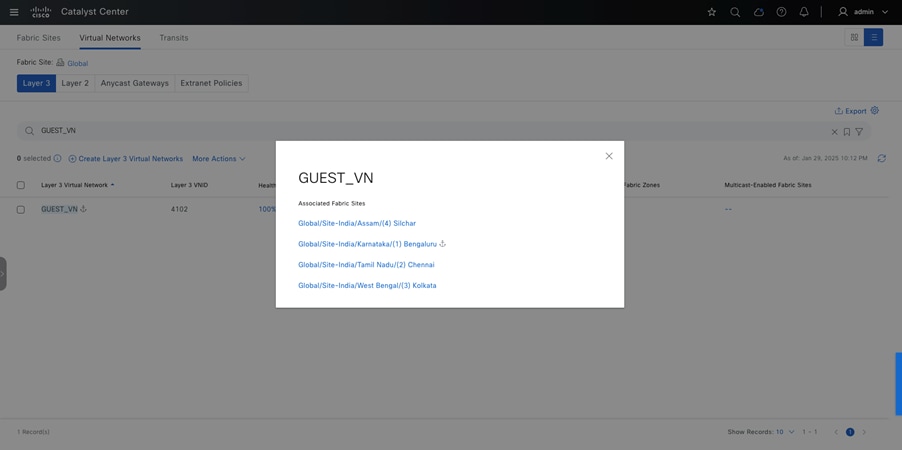Open the West Bengal Kolkata fabric site link
Viewport: 902px width, 450px height.
[x=367, y=285]
